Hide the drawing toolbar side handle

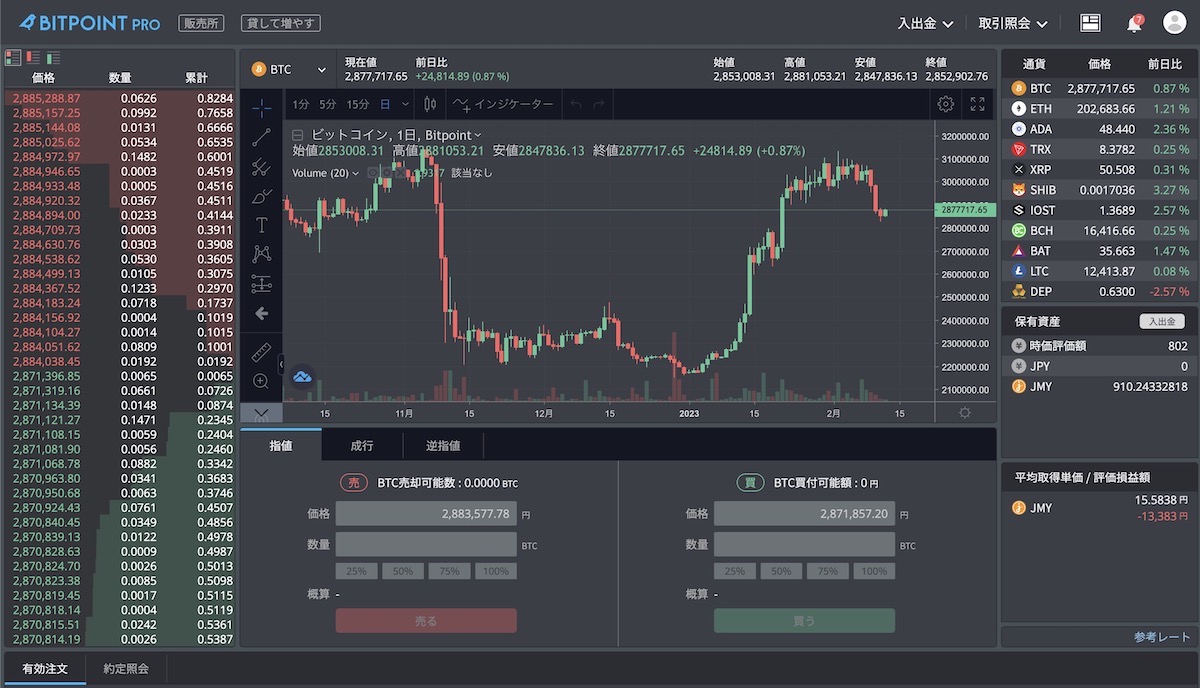coord(281,365)
